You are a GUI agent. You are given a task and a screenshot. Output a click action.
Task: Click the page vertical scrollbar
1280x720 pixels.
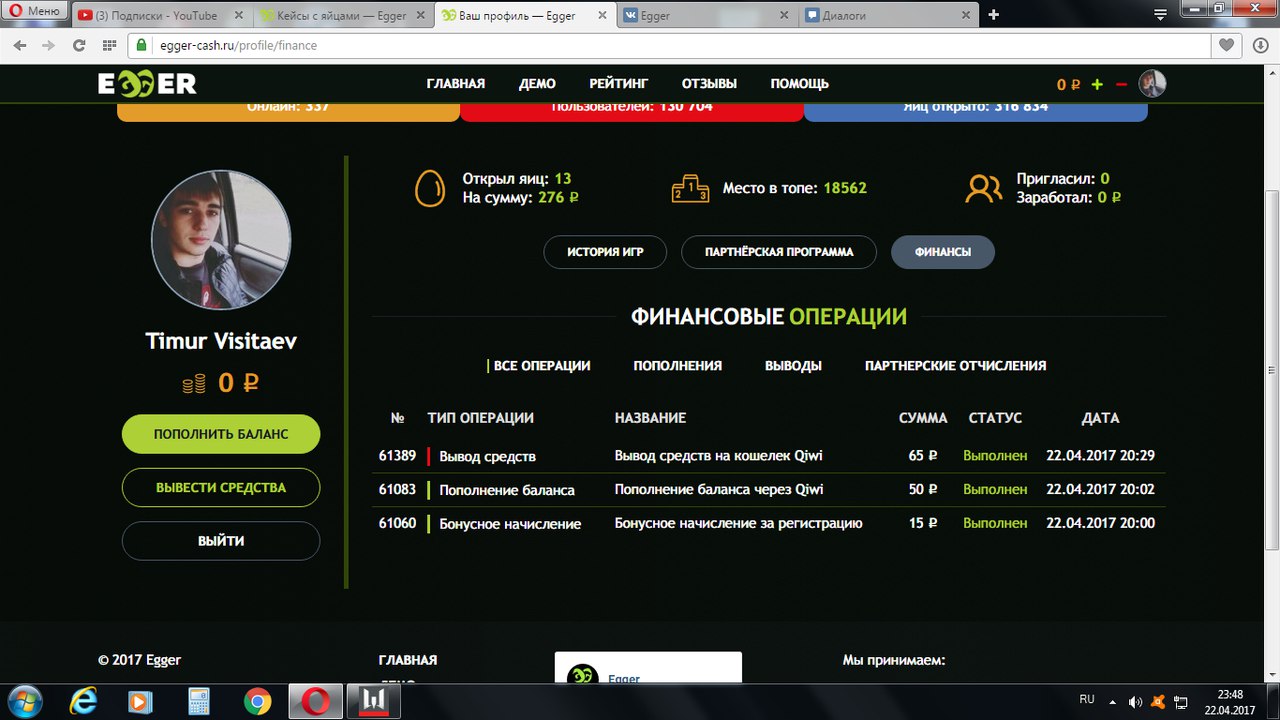click(1272, 370)
